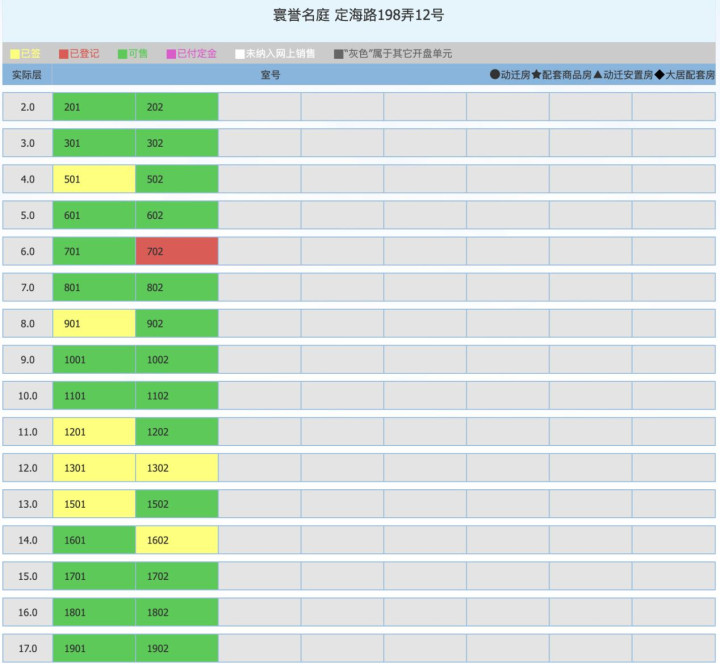Click the red 已登记 legend swatch
Screen dimensions: 720x664
pyautogui.click(x=64, y=53)
